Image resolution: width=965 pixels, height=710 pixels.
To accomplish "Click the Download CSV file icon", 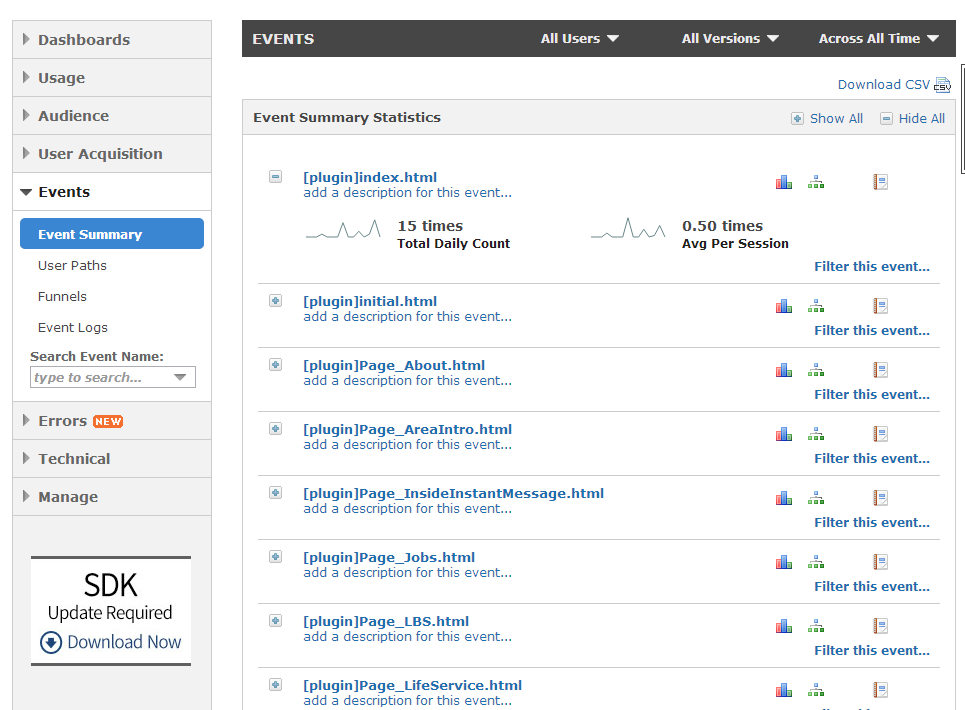I will [x=942, y=85].
